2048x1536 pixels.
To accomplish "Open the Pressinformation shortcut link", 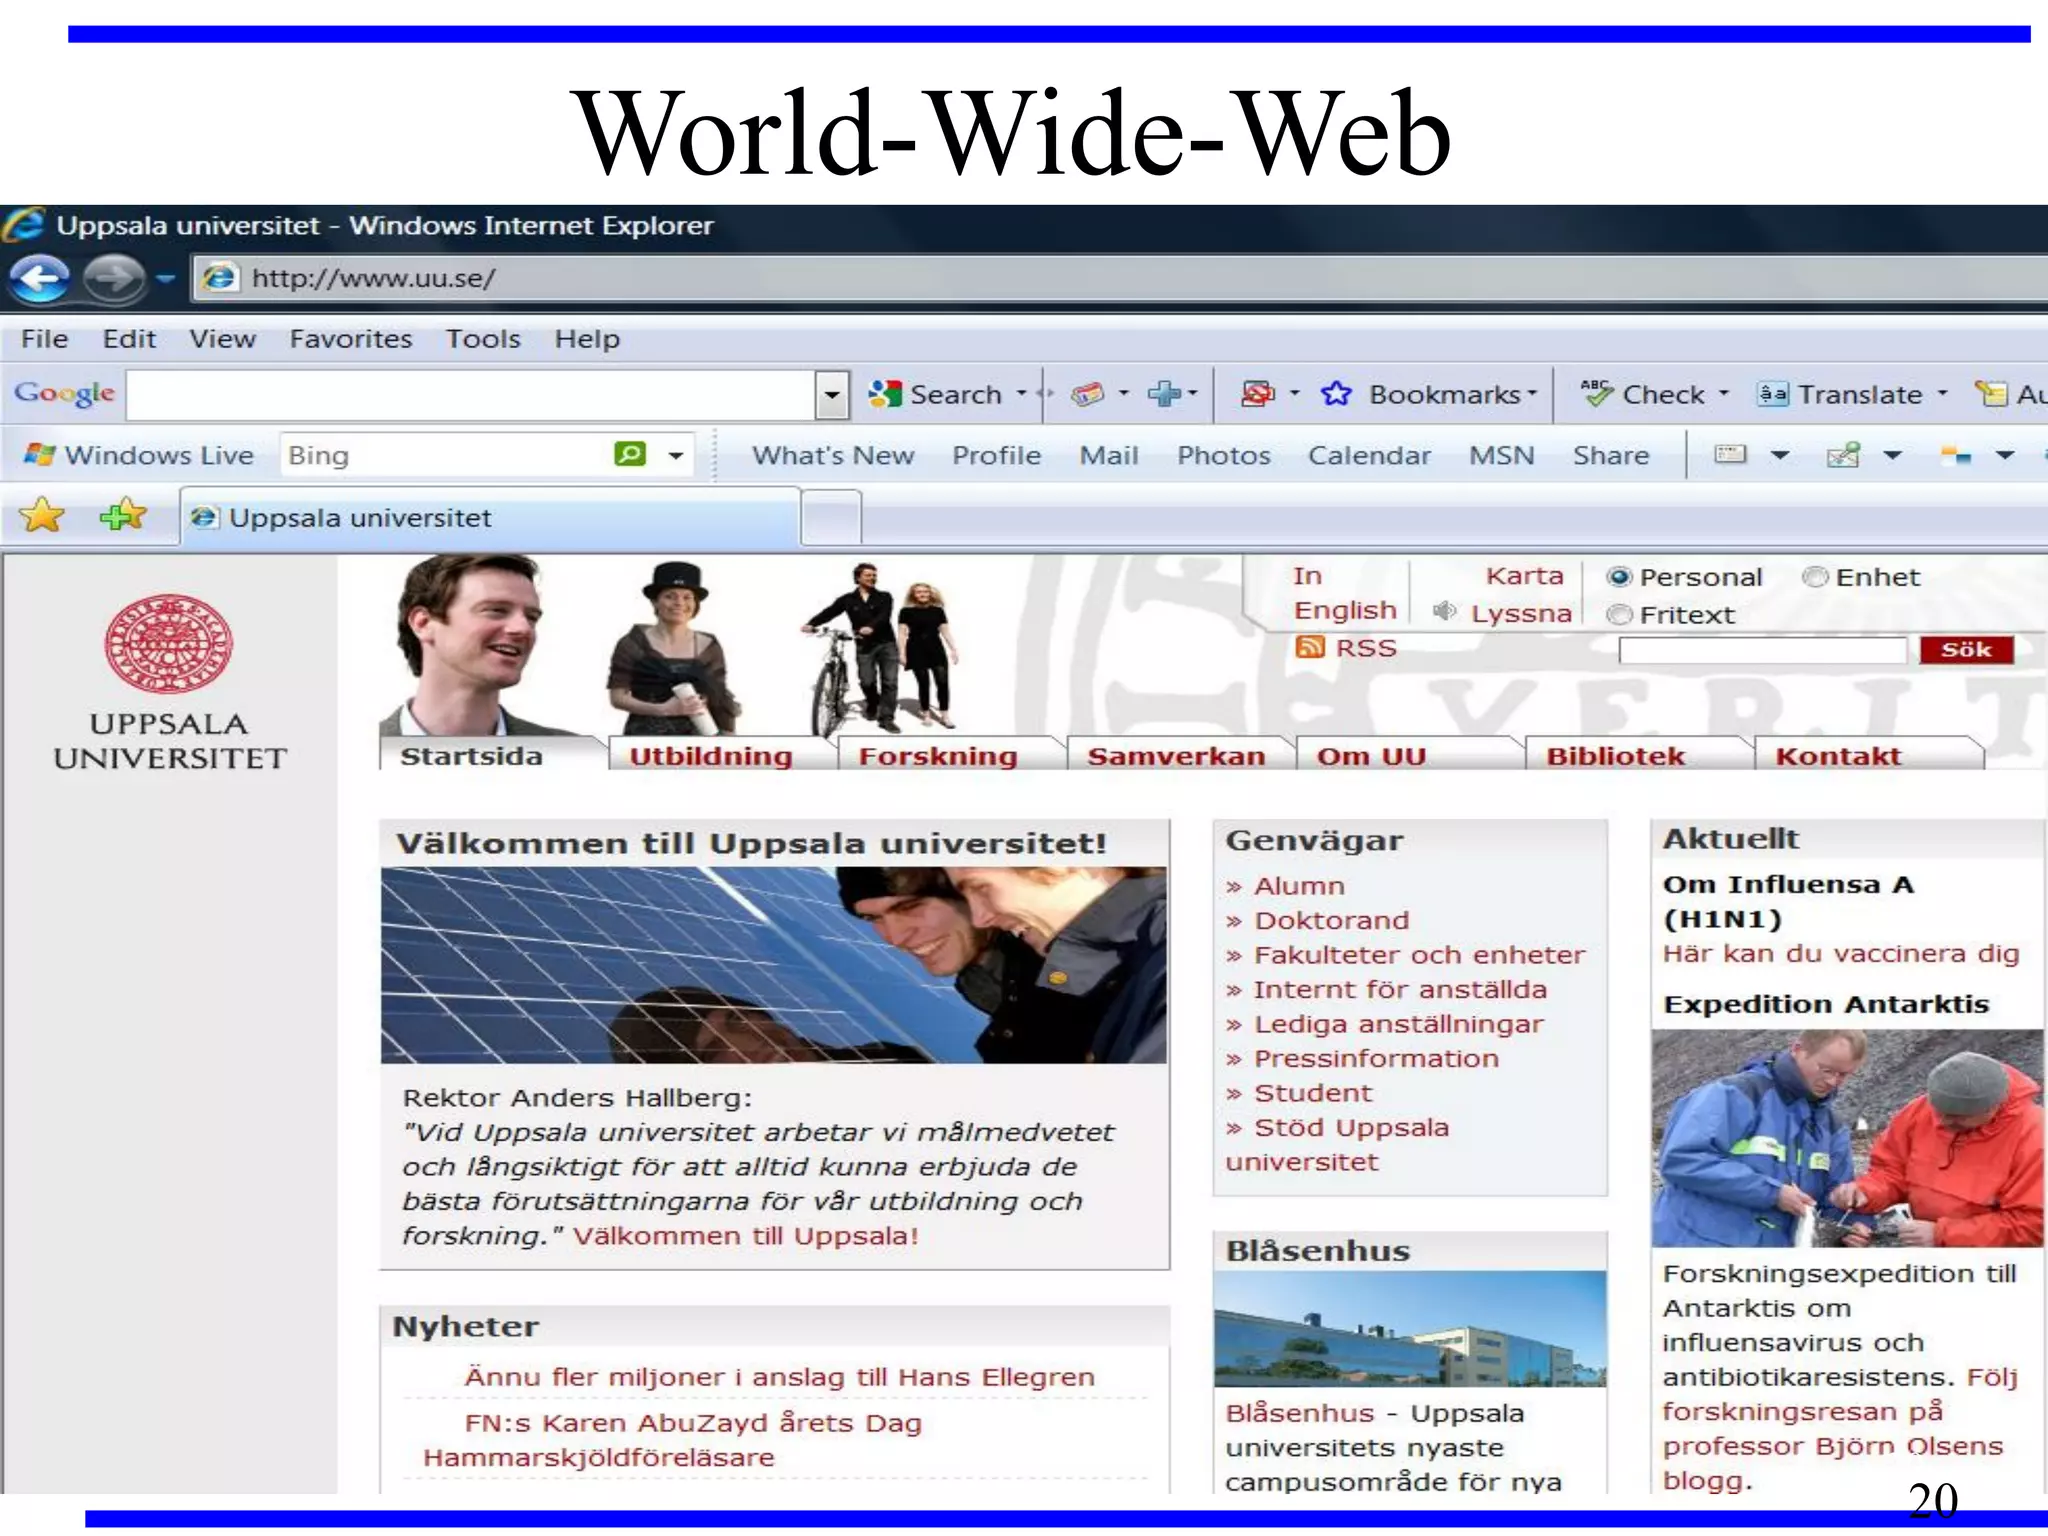I will pos(1376,1058).
